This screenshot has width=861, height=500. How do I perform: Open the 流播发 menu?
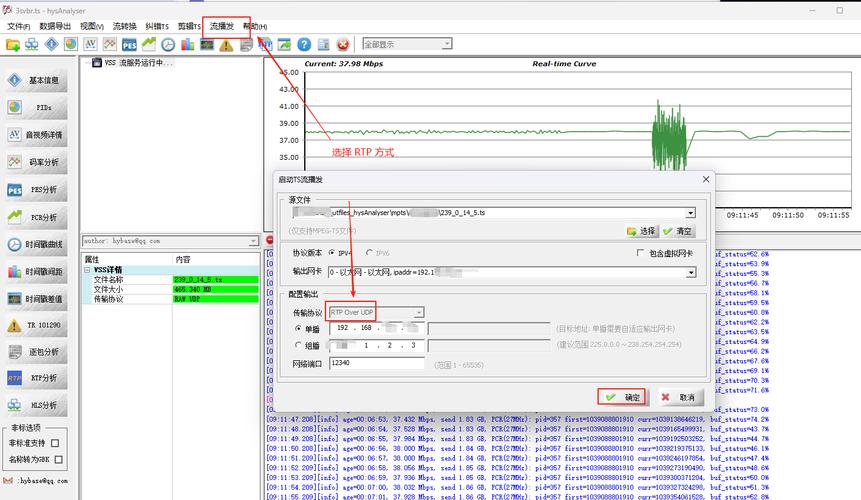(x=221, y=26)
